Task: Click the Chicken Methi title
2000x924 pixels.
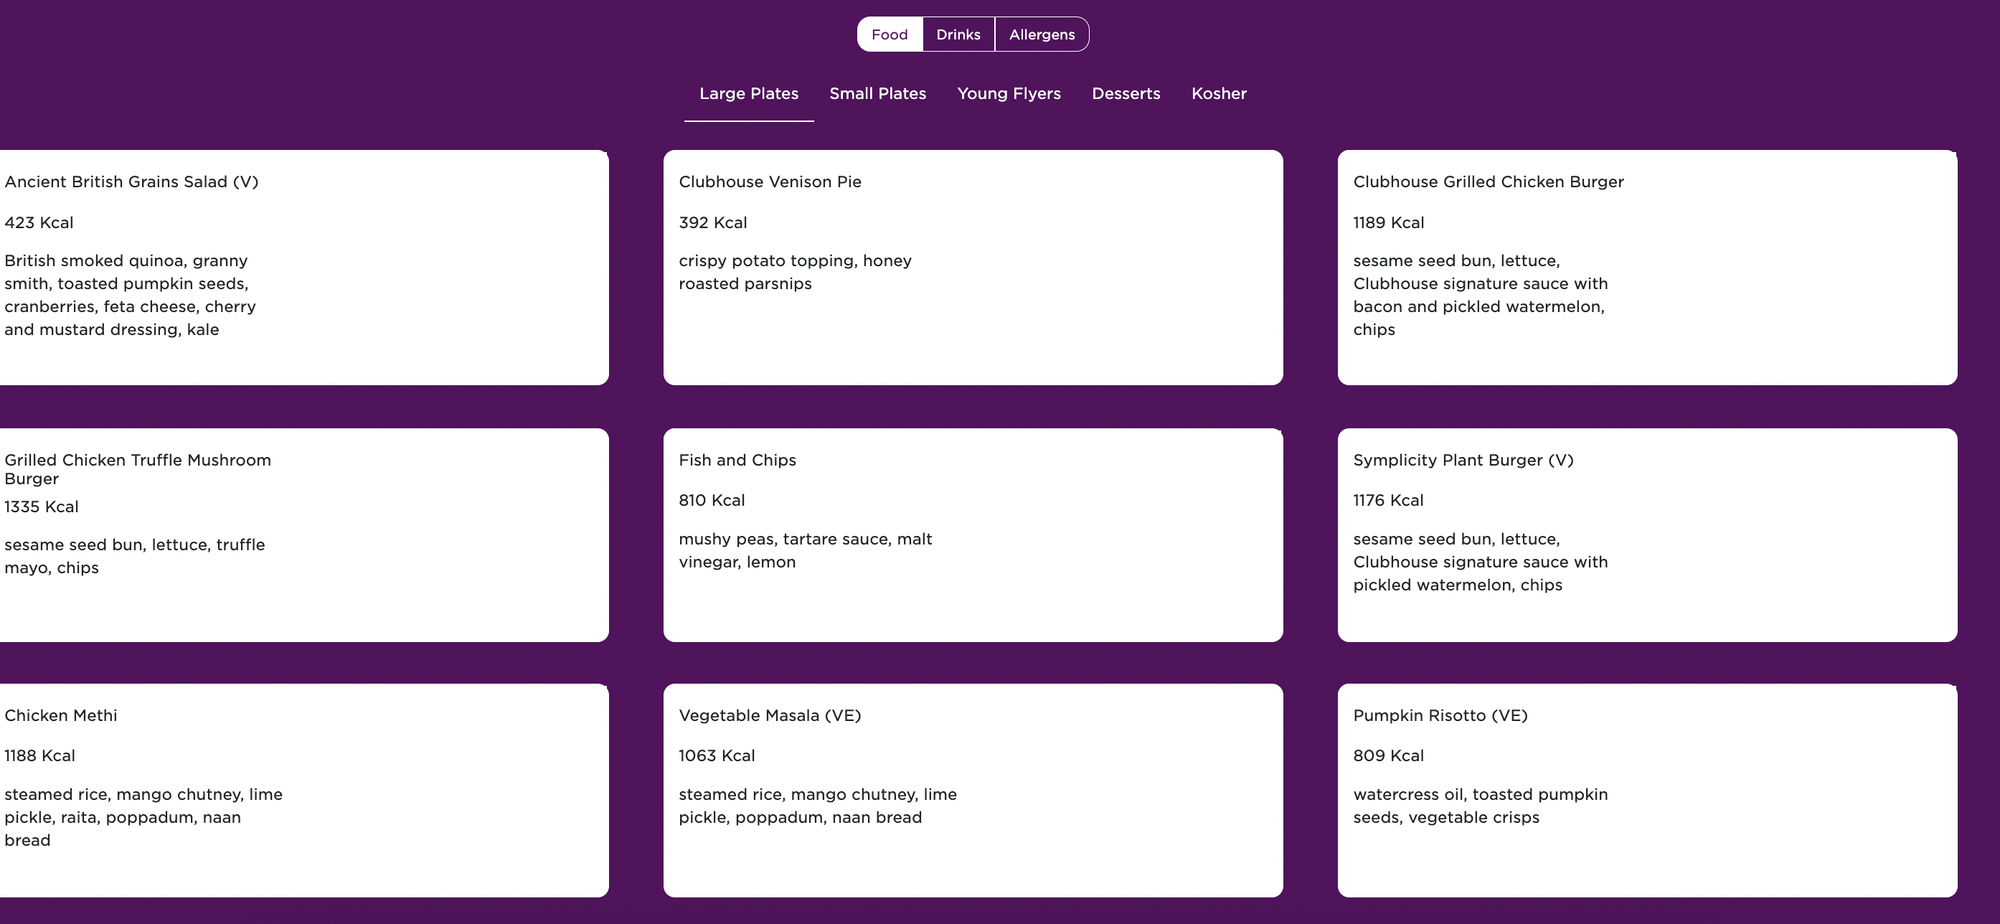Action: [61, 716]
